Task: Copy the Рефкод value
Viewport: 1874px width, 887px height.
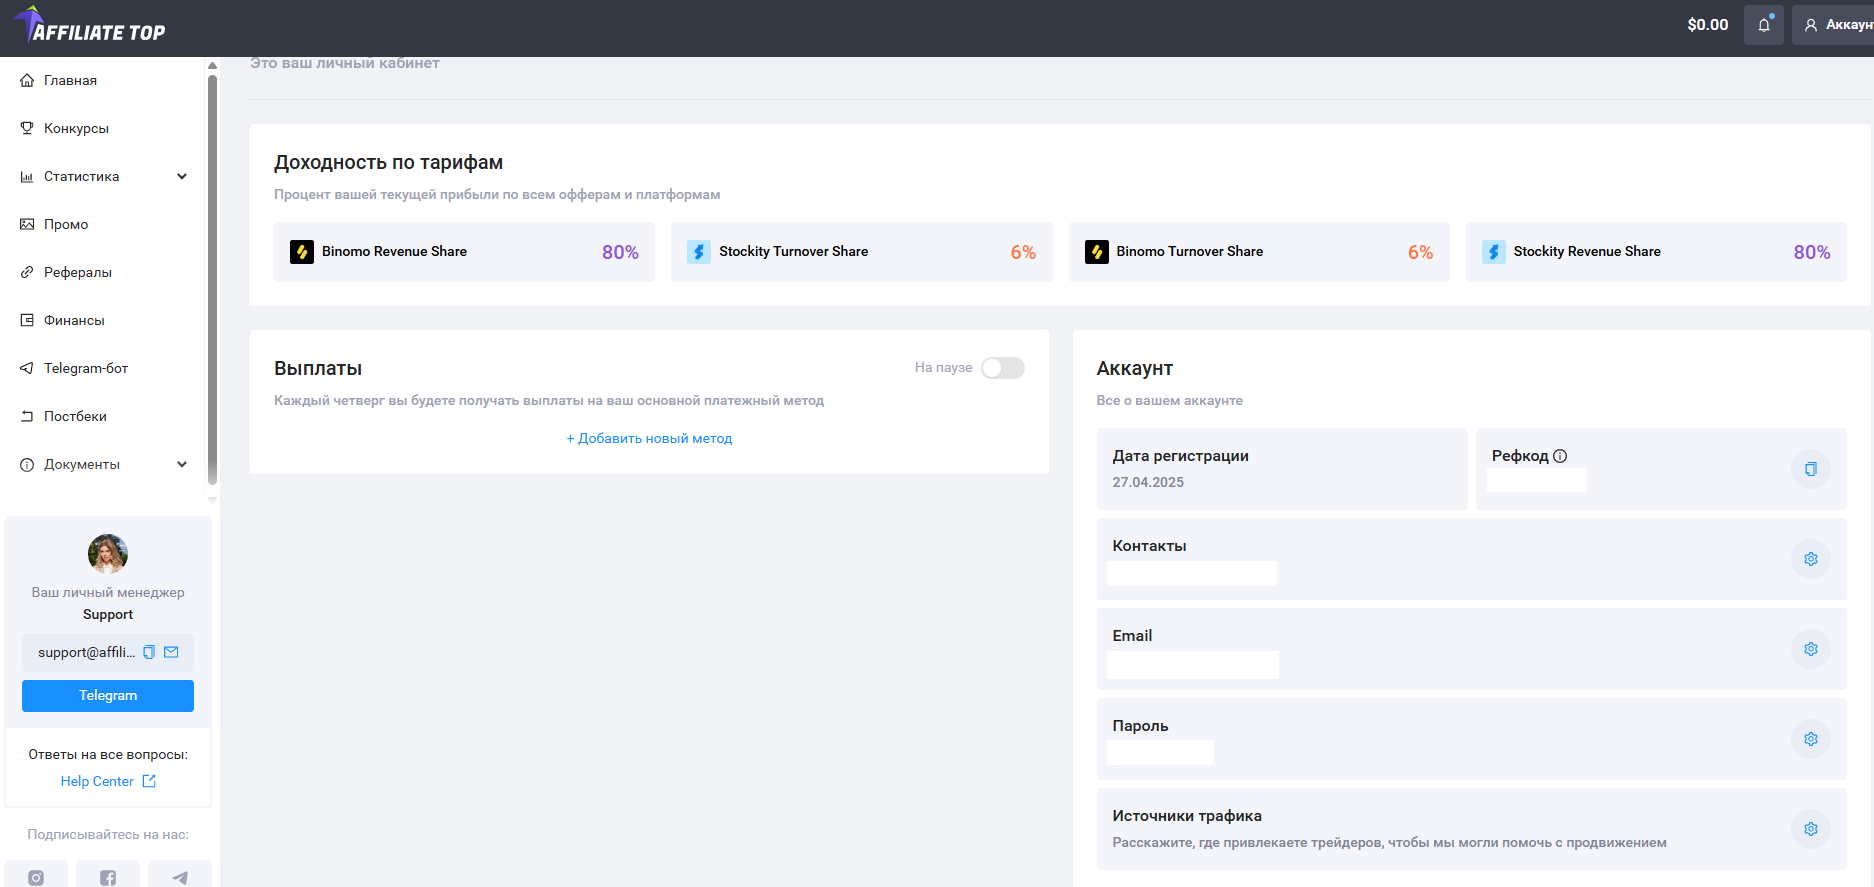Action: point(1811,469)
